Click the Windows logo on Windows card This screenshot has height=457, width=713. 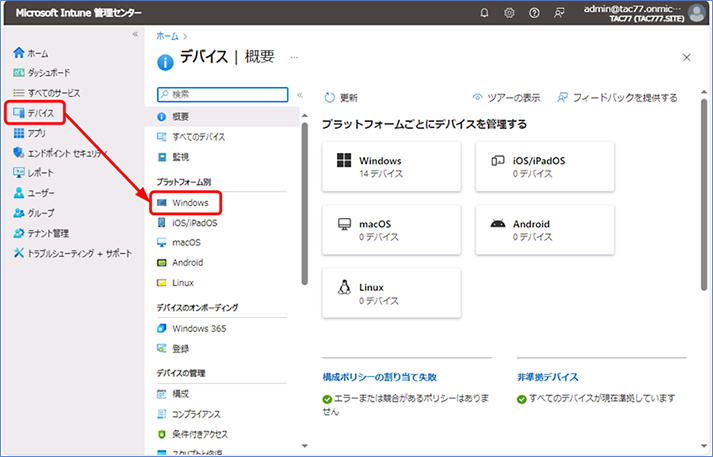click(344, 160)
